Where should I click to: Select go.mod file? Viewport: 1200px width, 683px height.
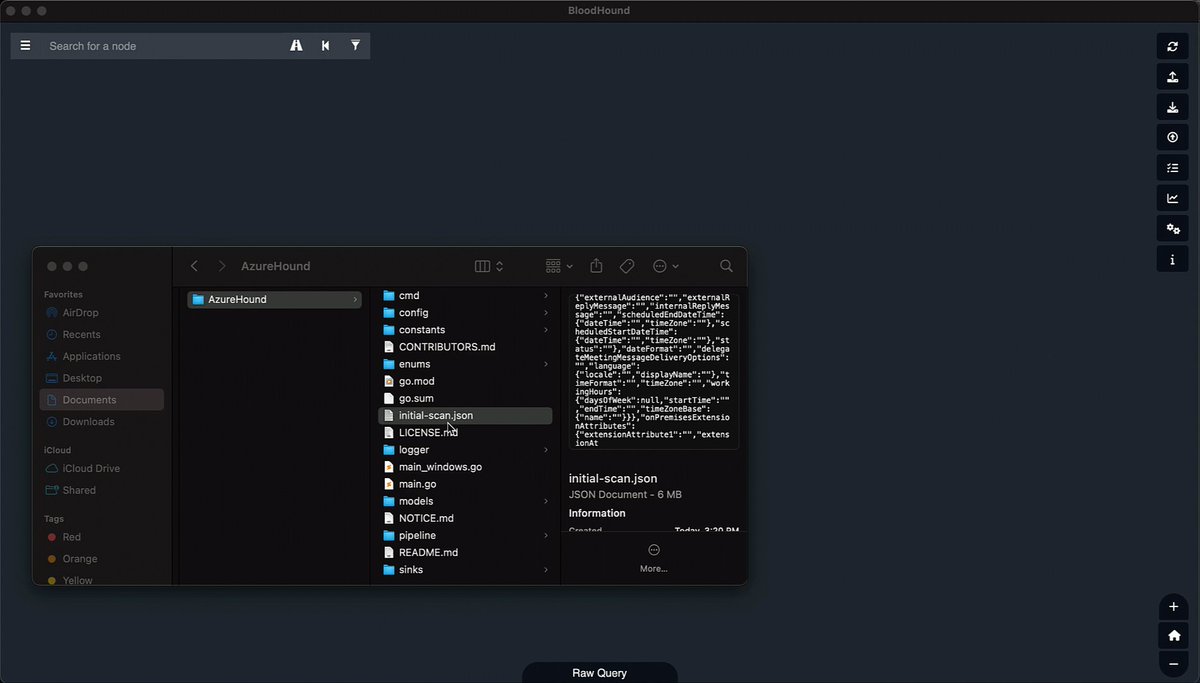coord(465,381)
